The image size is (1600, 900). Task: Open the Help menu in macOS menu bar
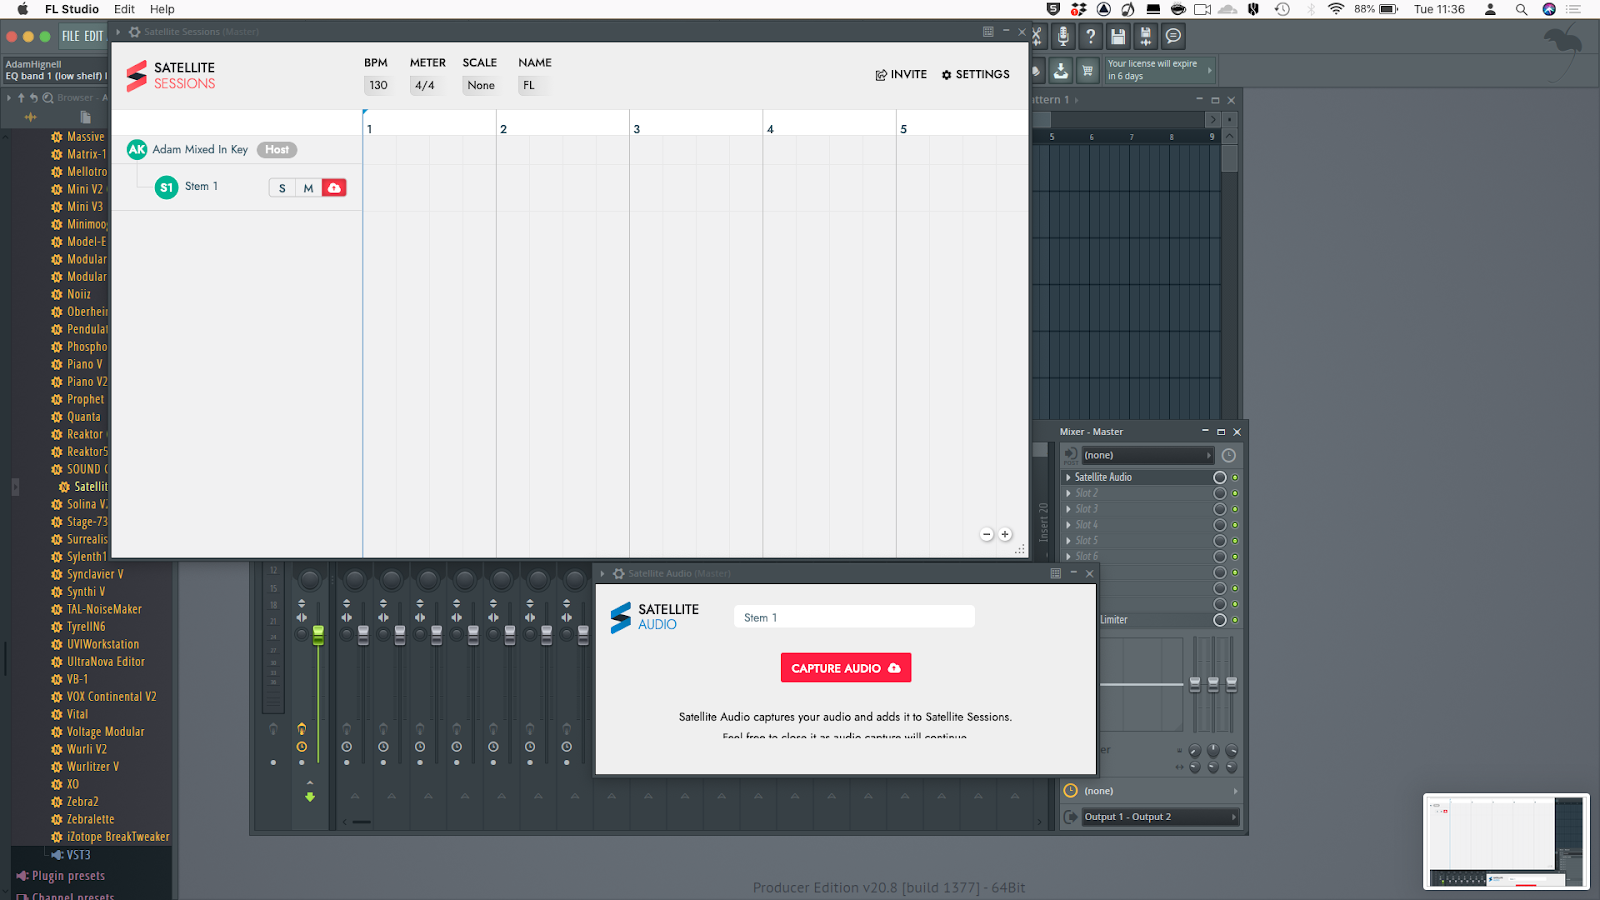162,9
